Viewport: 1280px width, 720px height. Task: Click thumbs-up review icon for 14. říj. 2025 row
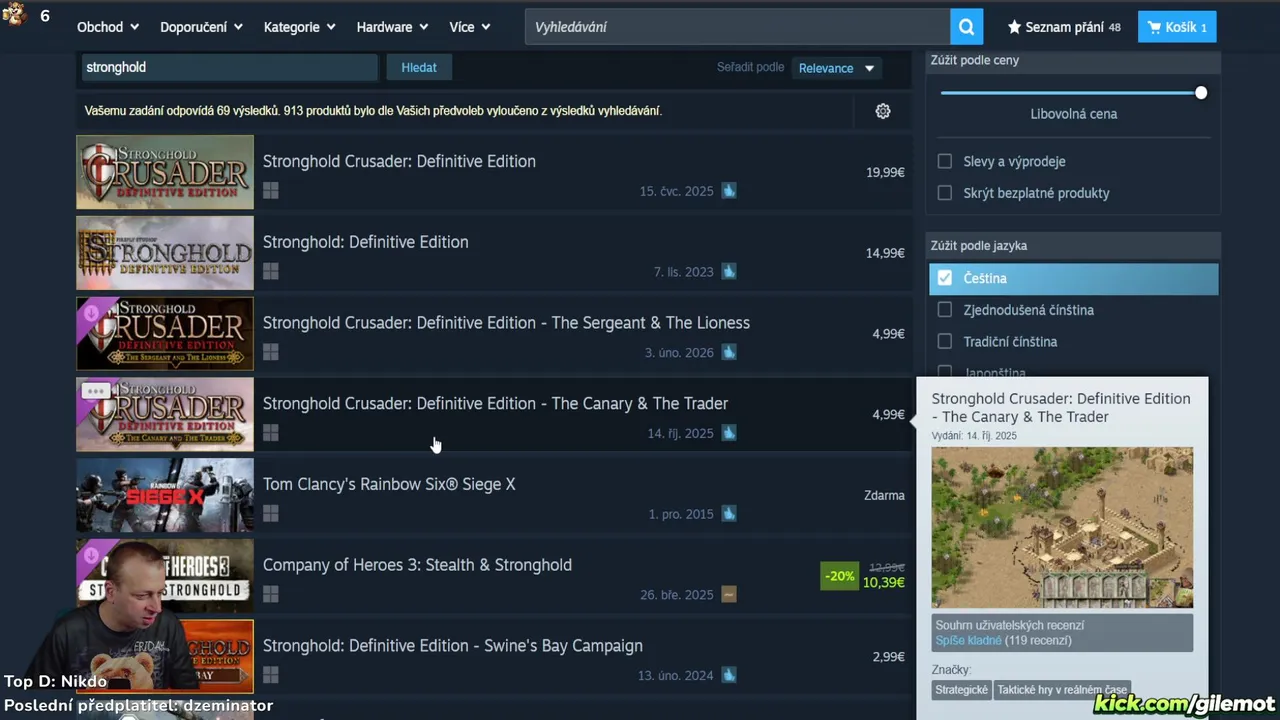click(729, 433)
